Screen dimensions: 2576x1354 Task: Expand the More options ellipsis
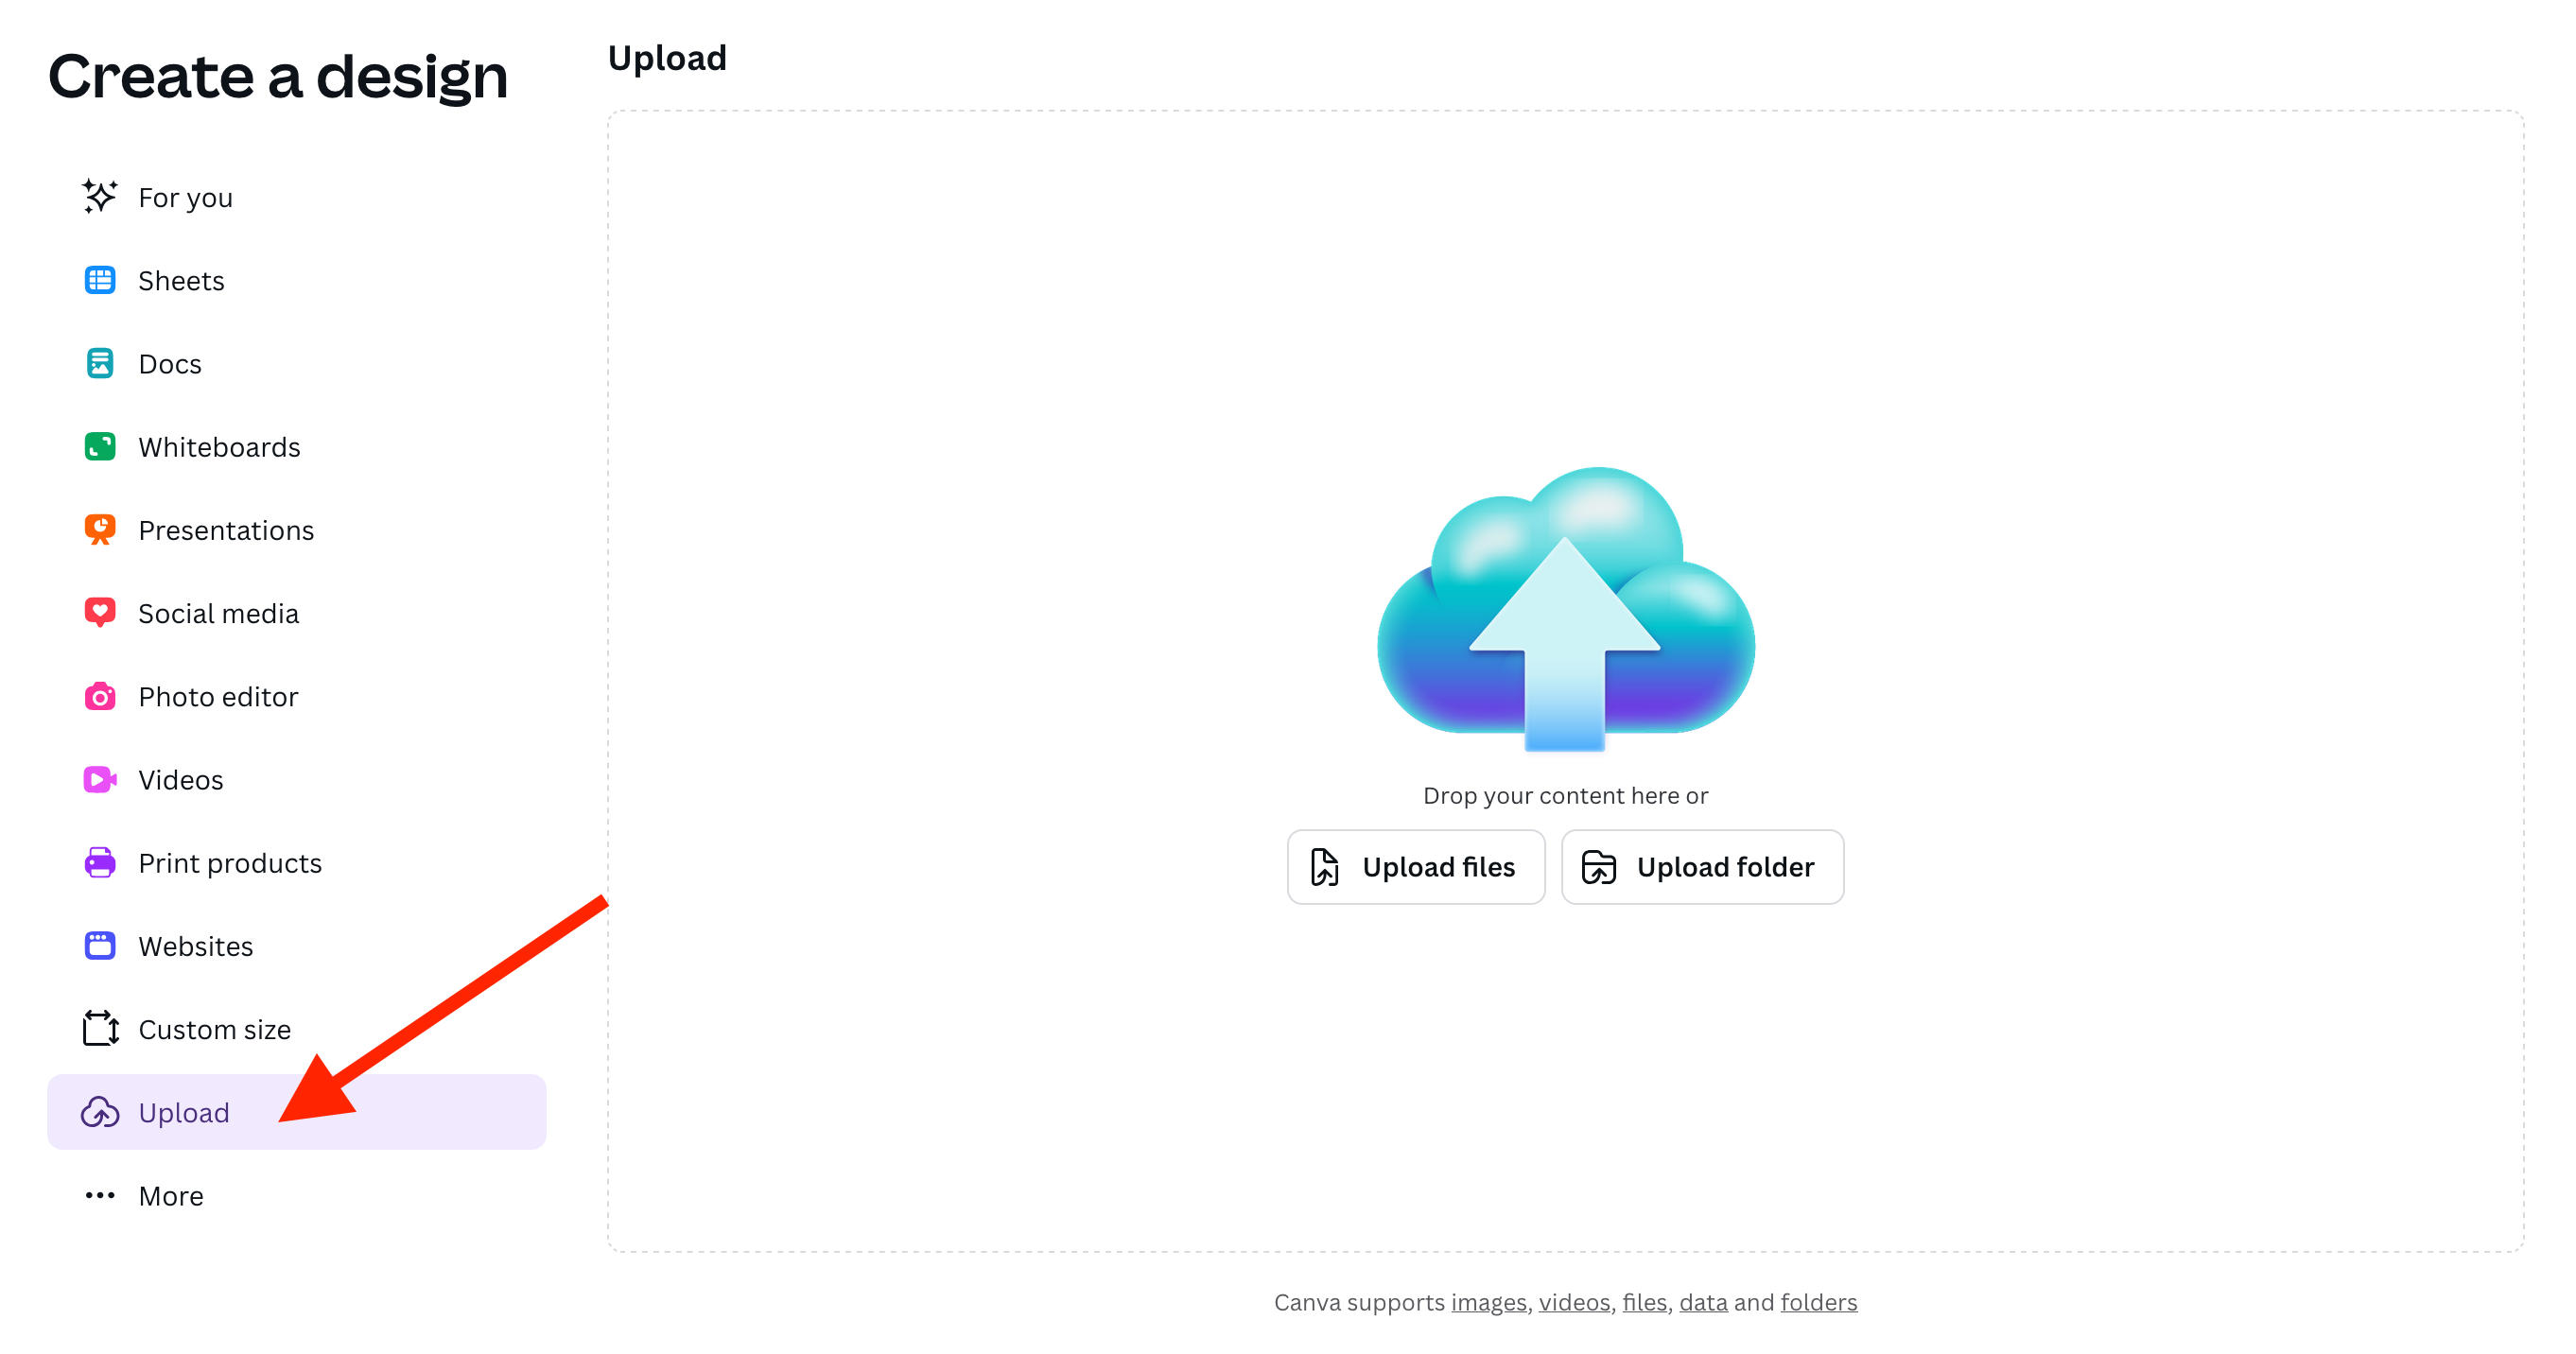pos(99,1195)
